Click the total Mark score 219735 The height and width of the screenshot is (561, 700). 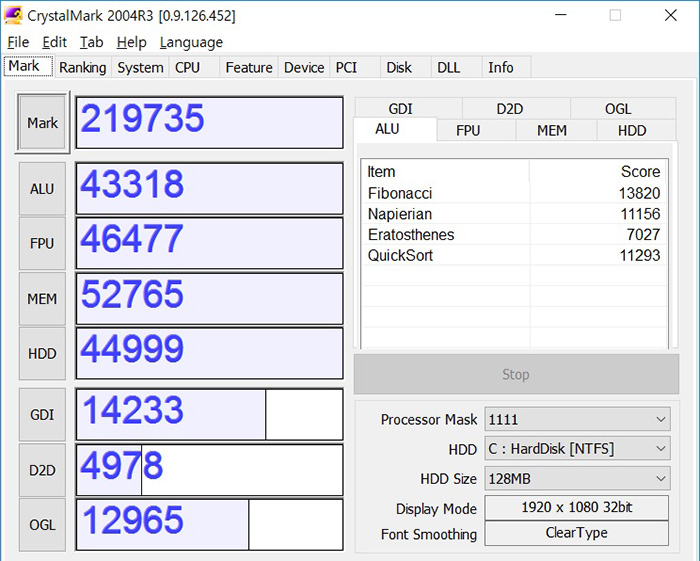(x=209, y=123)
